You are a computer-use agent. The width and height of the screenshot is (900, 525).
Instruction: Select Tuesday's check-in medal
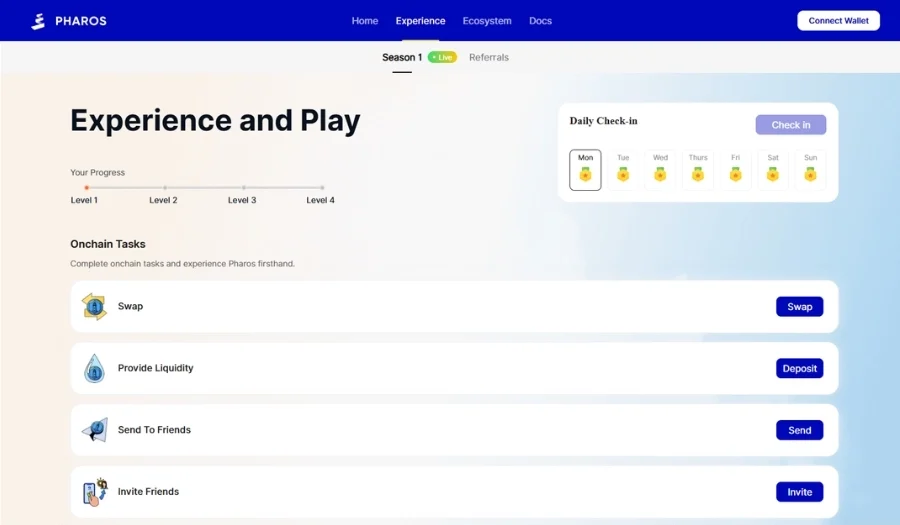(623, 174)
